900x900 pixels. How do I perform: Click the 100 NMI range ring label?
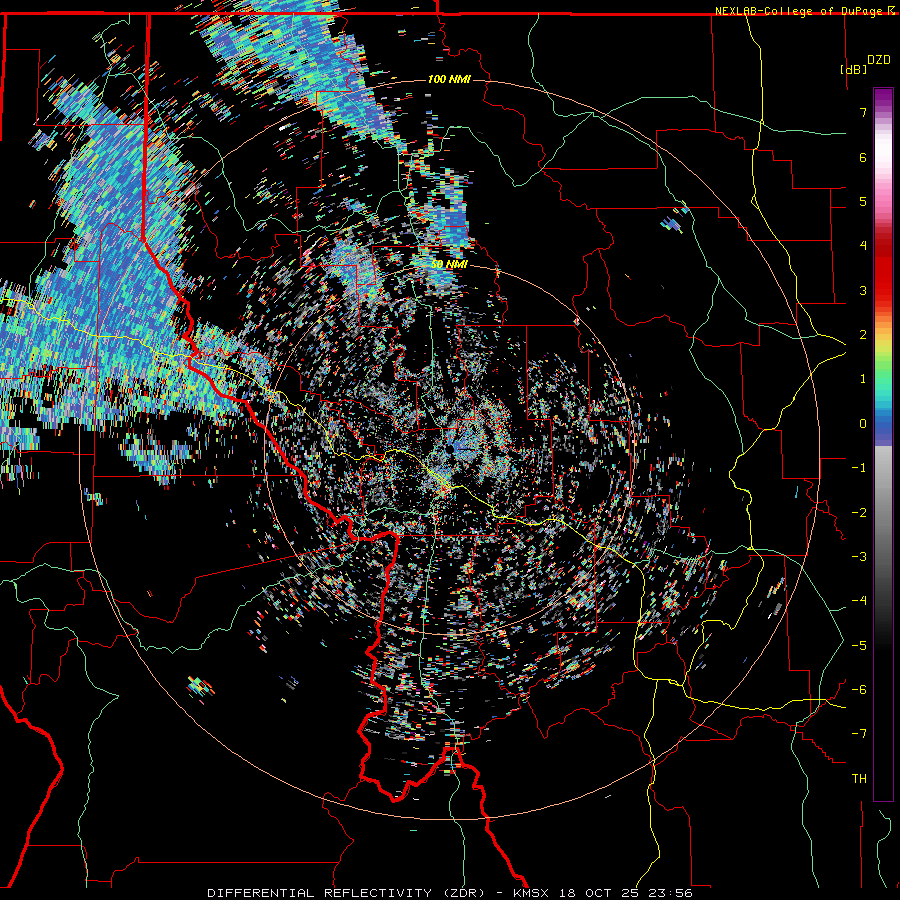coord(449,79)
